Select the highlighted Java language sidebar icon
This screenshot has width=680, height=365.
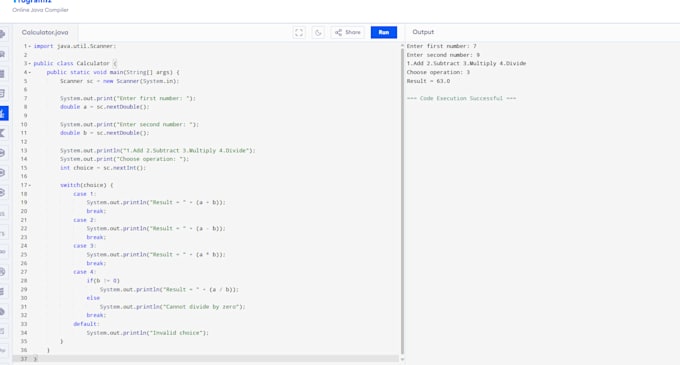(x=3, y=114)
